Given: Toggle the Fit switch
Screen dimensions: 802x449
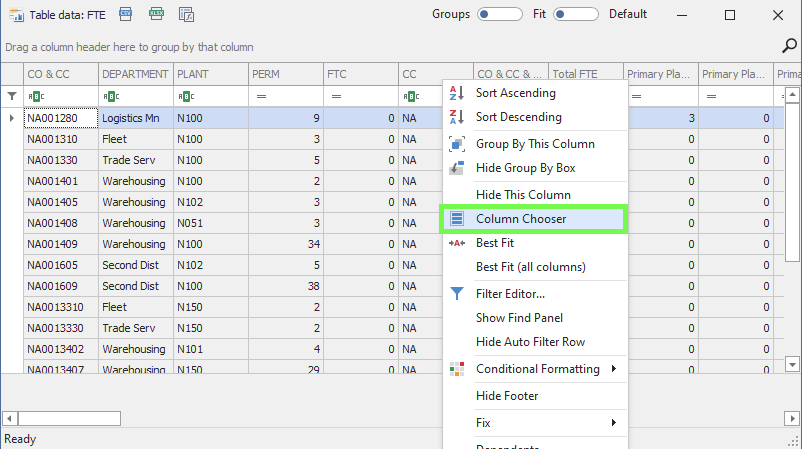Looking at the screenshot, I should point(576,14).
